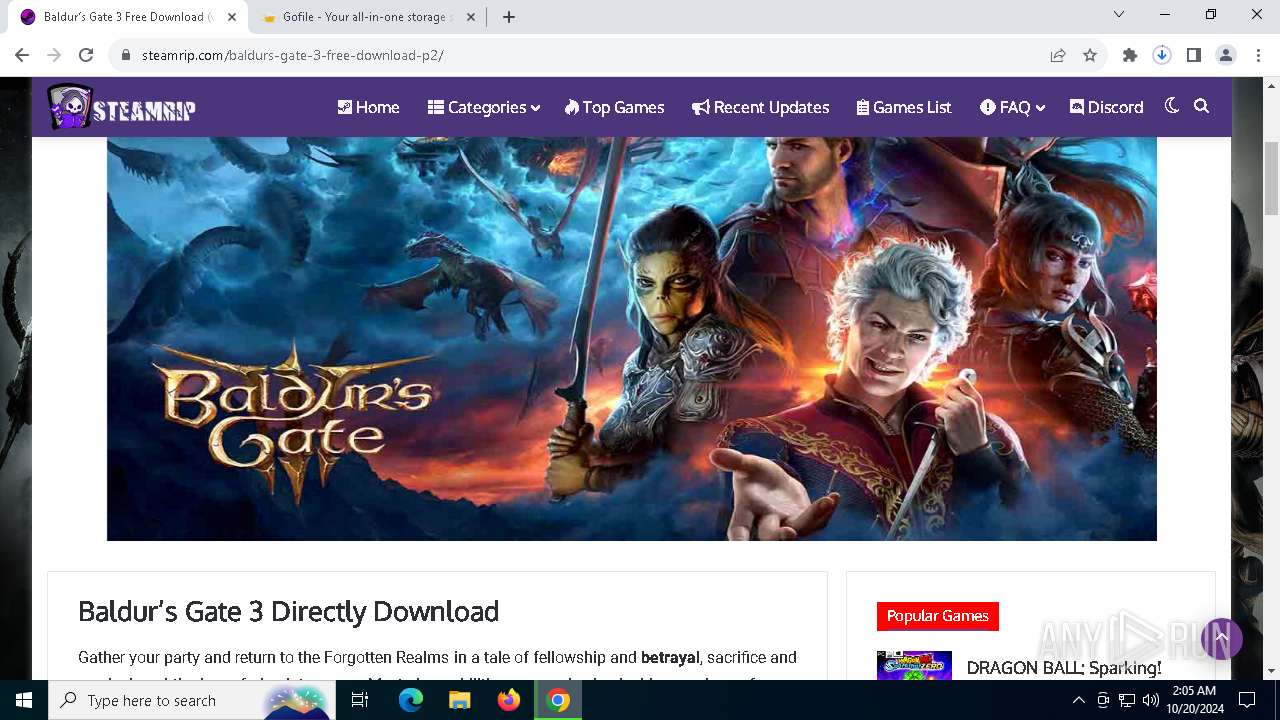
Task: Share this page icon in address bar
Action: [1057, 55]
